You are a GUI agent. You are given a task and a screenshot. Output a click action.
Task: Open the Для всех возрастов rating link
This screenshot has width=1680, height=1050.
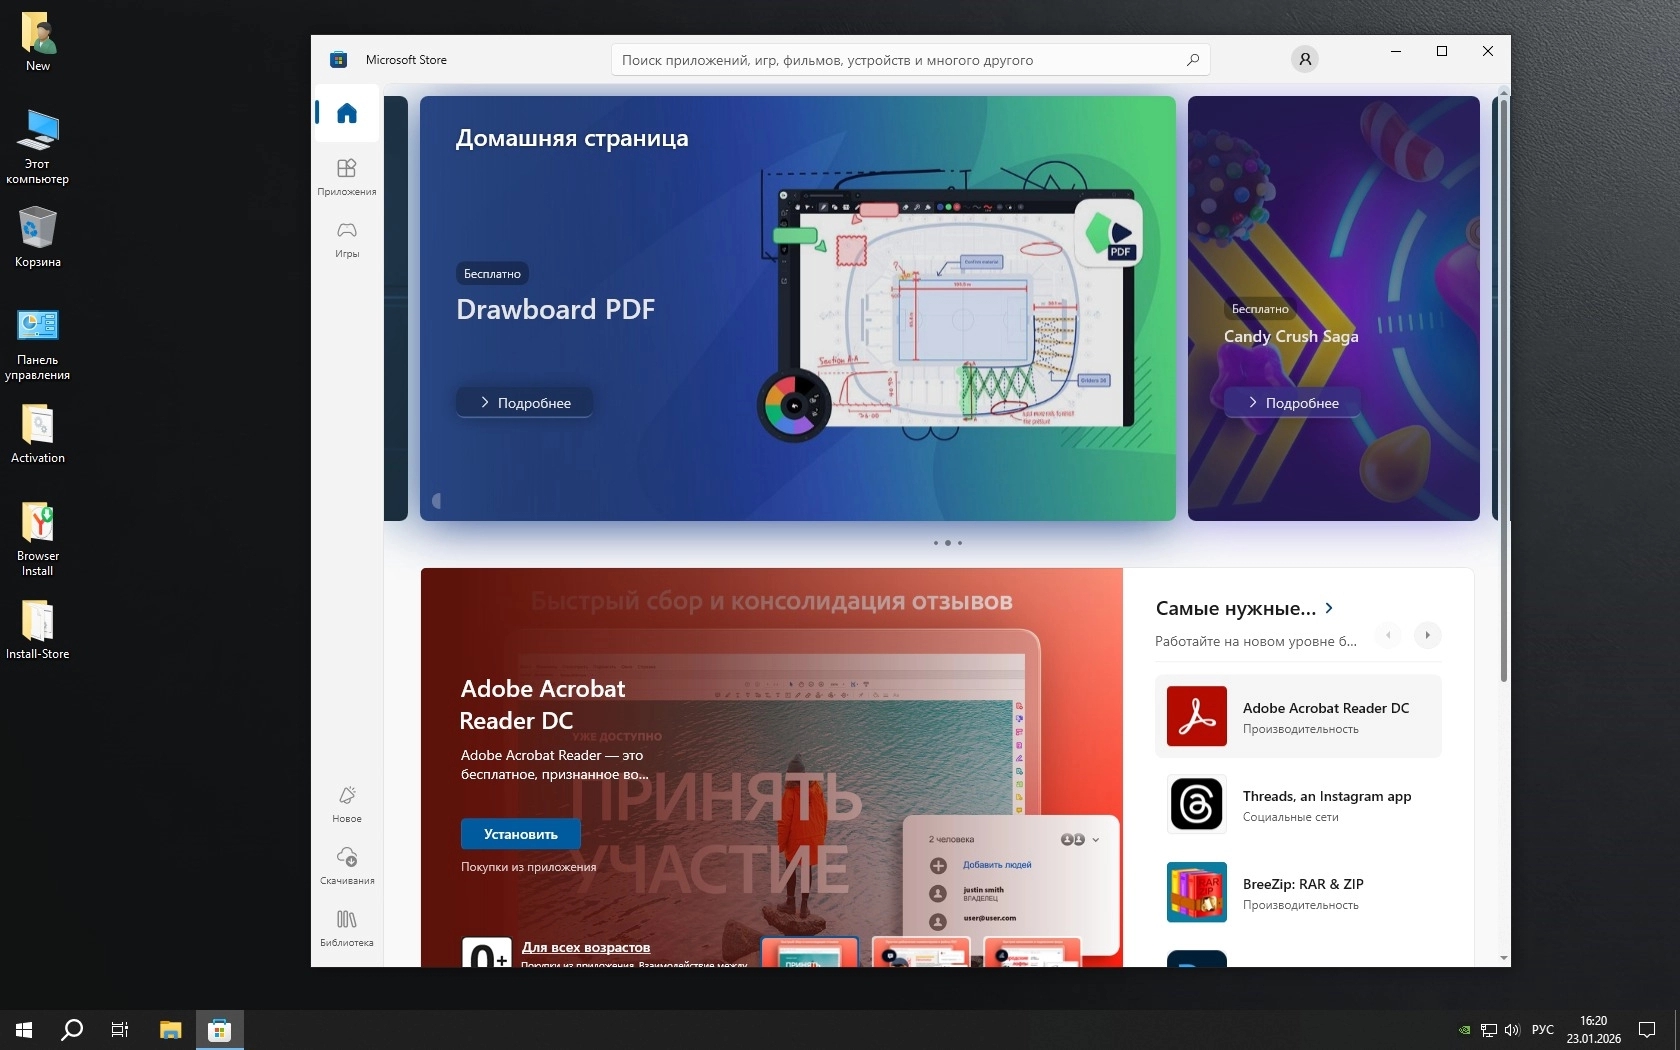pyautogui.click(x=585, y=947)
